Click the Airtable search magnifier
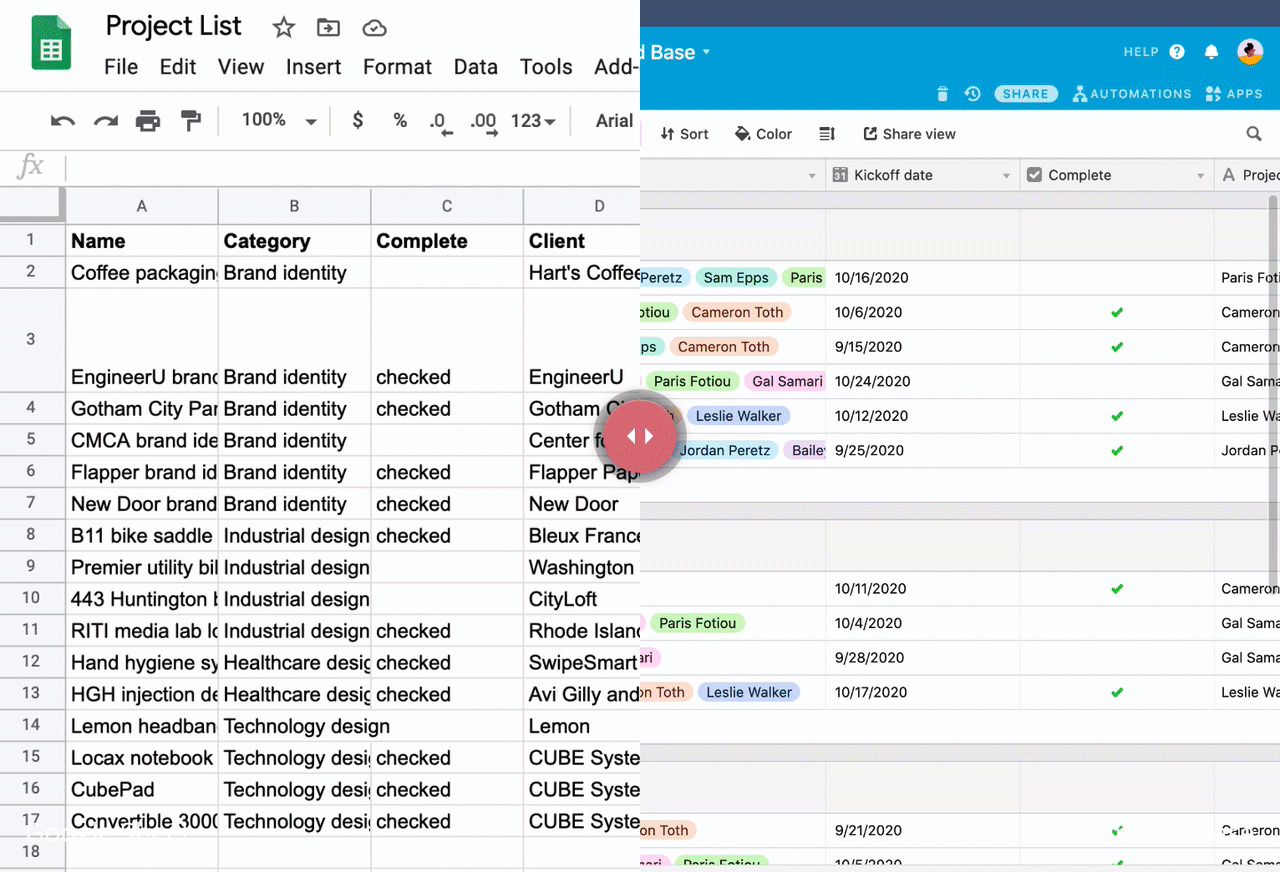1280x872 pixels. pyautogui.click(x=1254, y=134)
